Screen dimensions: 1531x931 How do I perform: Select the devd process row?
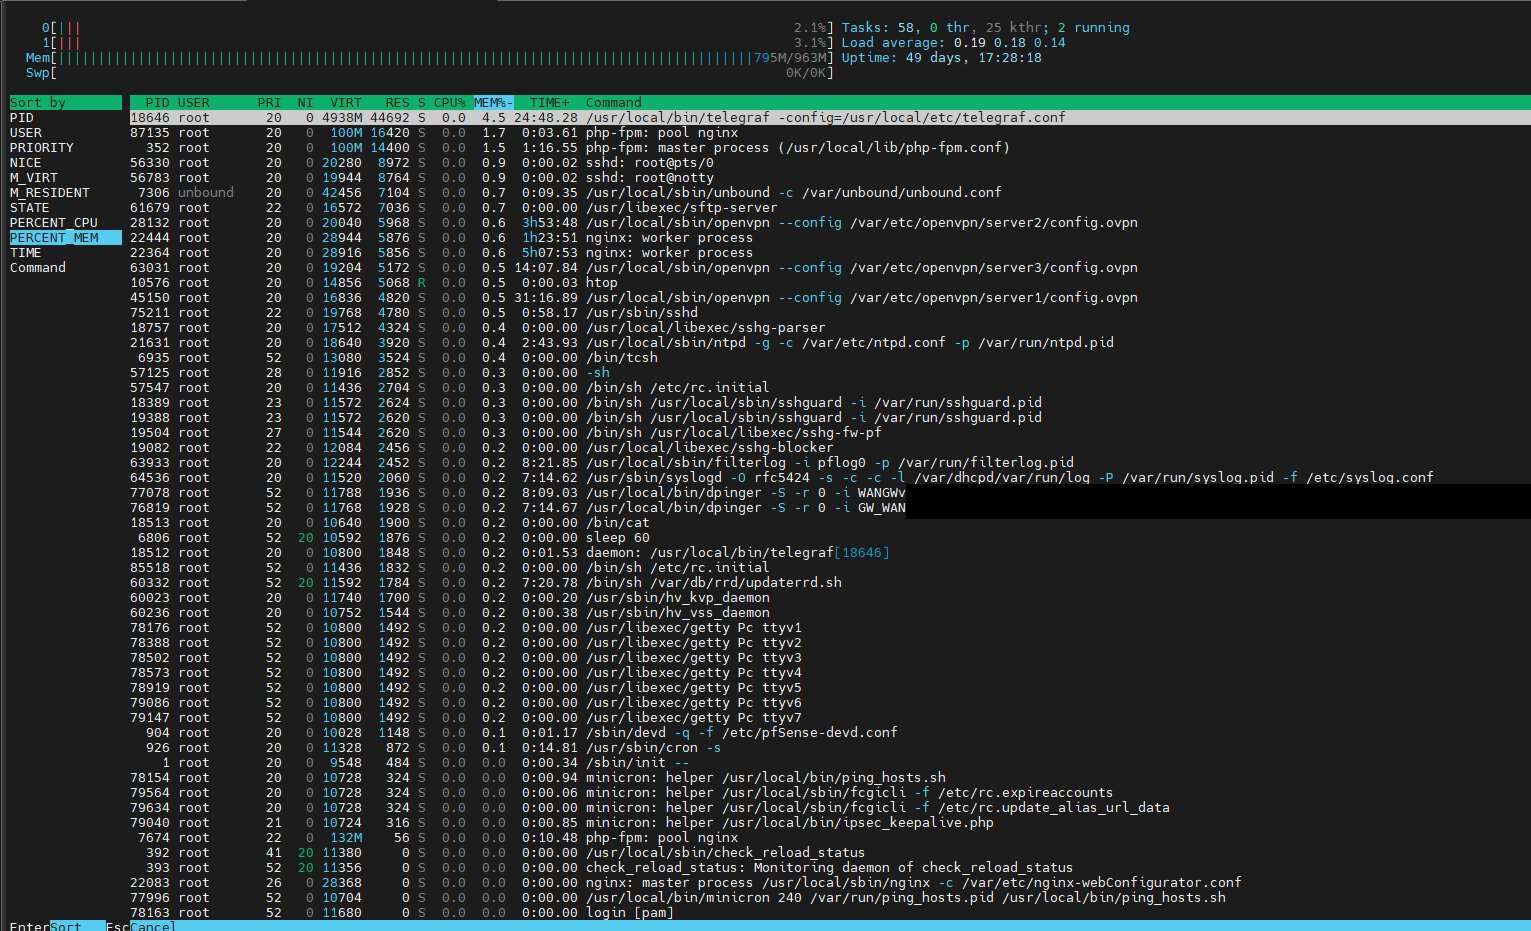(x=830, y=733)
